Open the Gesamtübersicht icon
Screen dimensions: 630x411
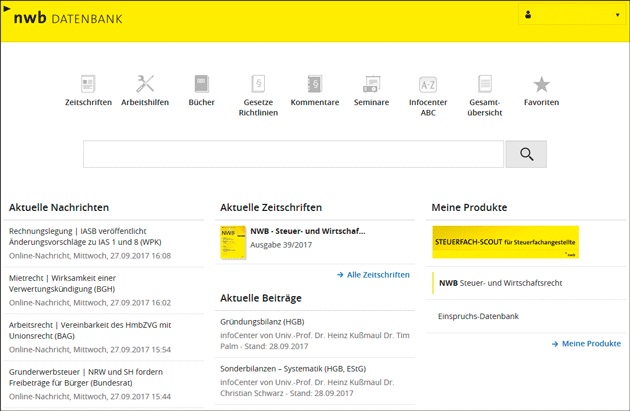click(484, 85)
